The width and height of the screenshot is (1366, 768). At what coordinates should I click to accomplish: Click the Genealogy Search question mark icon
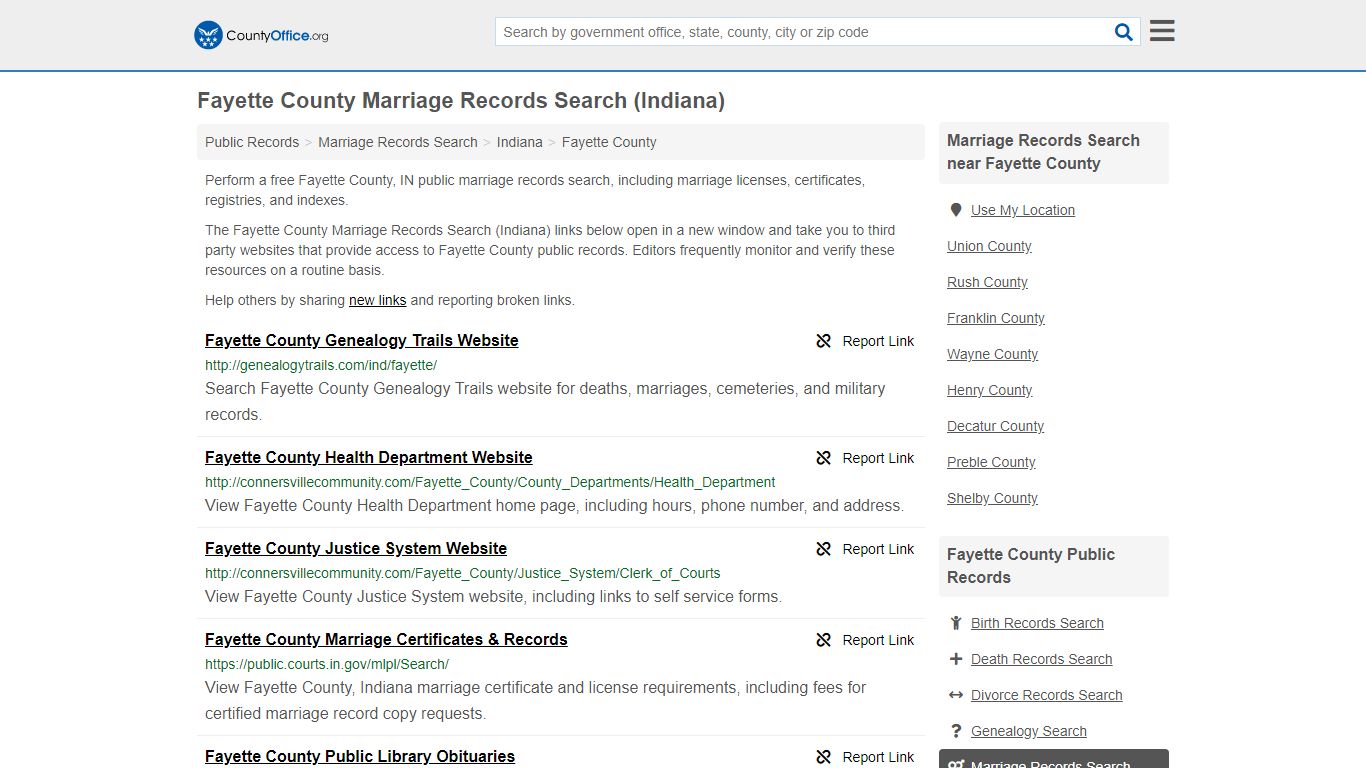point(956,731)
